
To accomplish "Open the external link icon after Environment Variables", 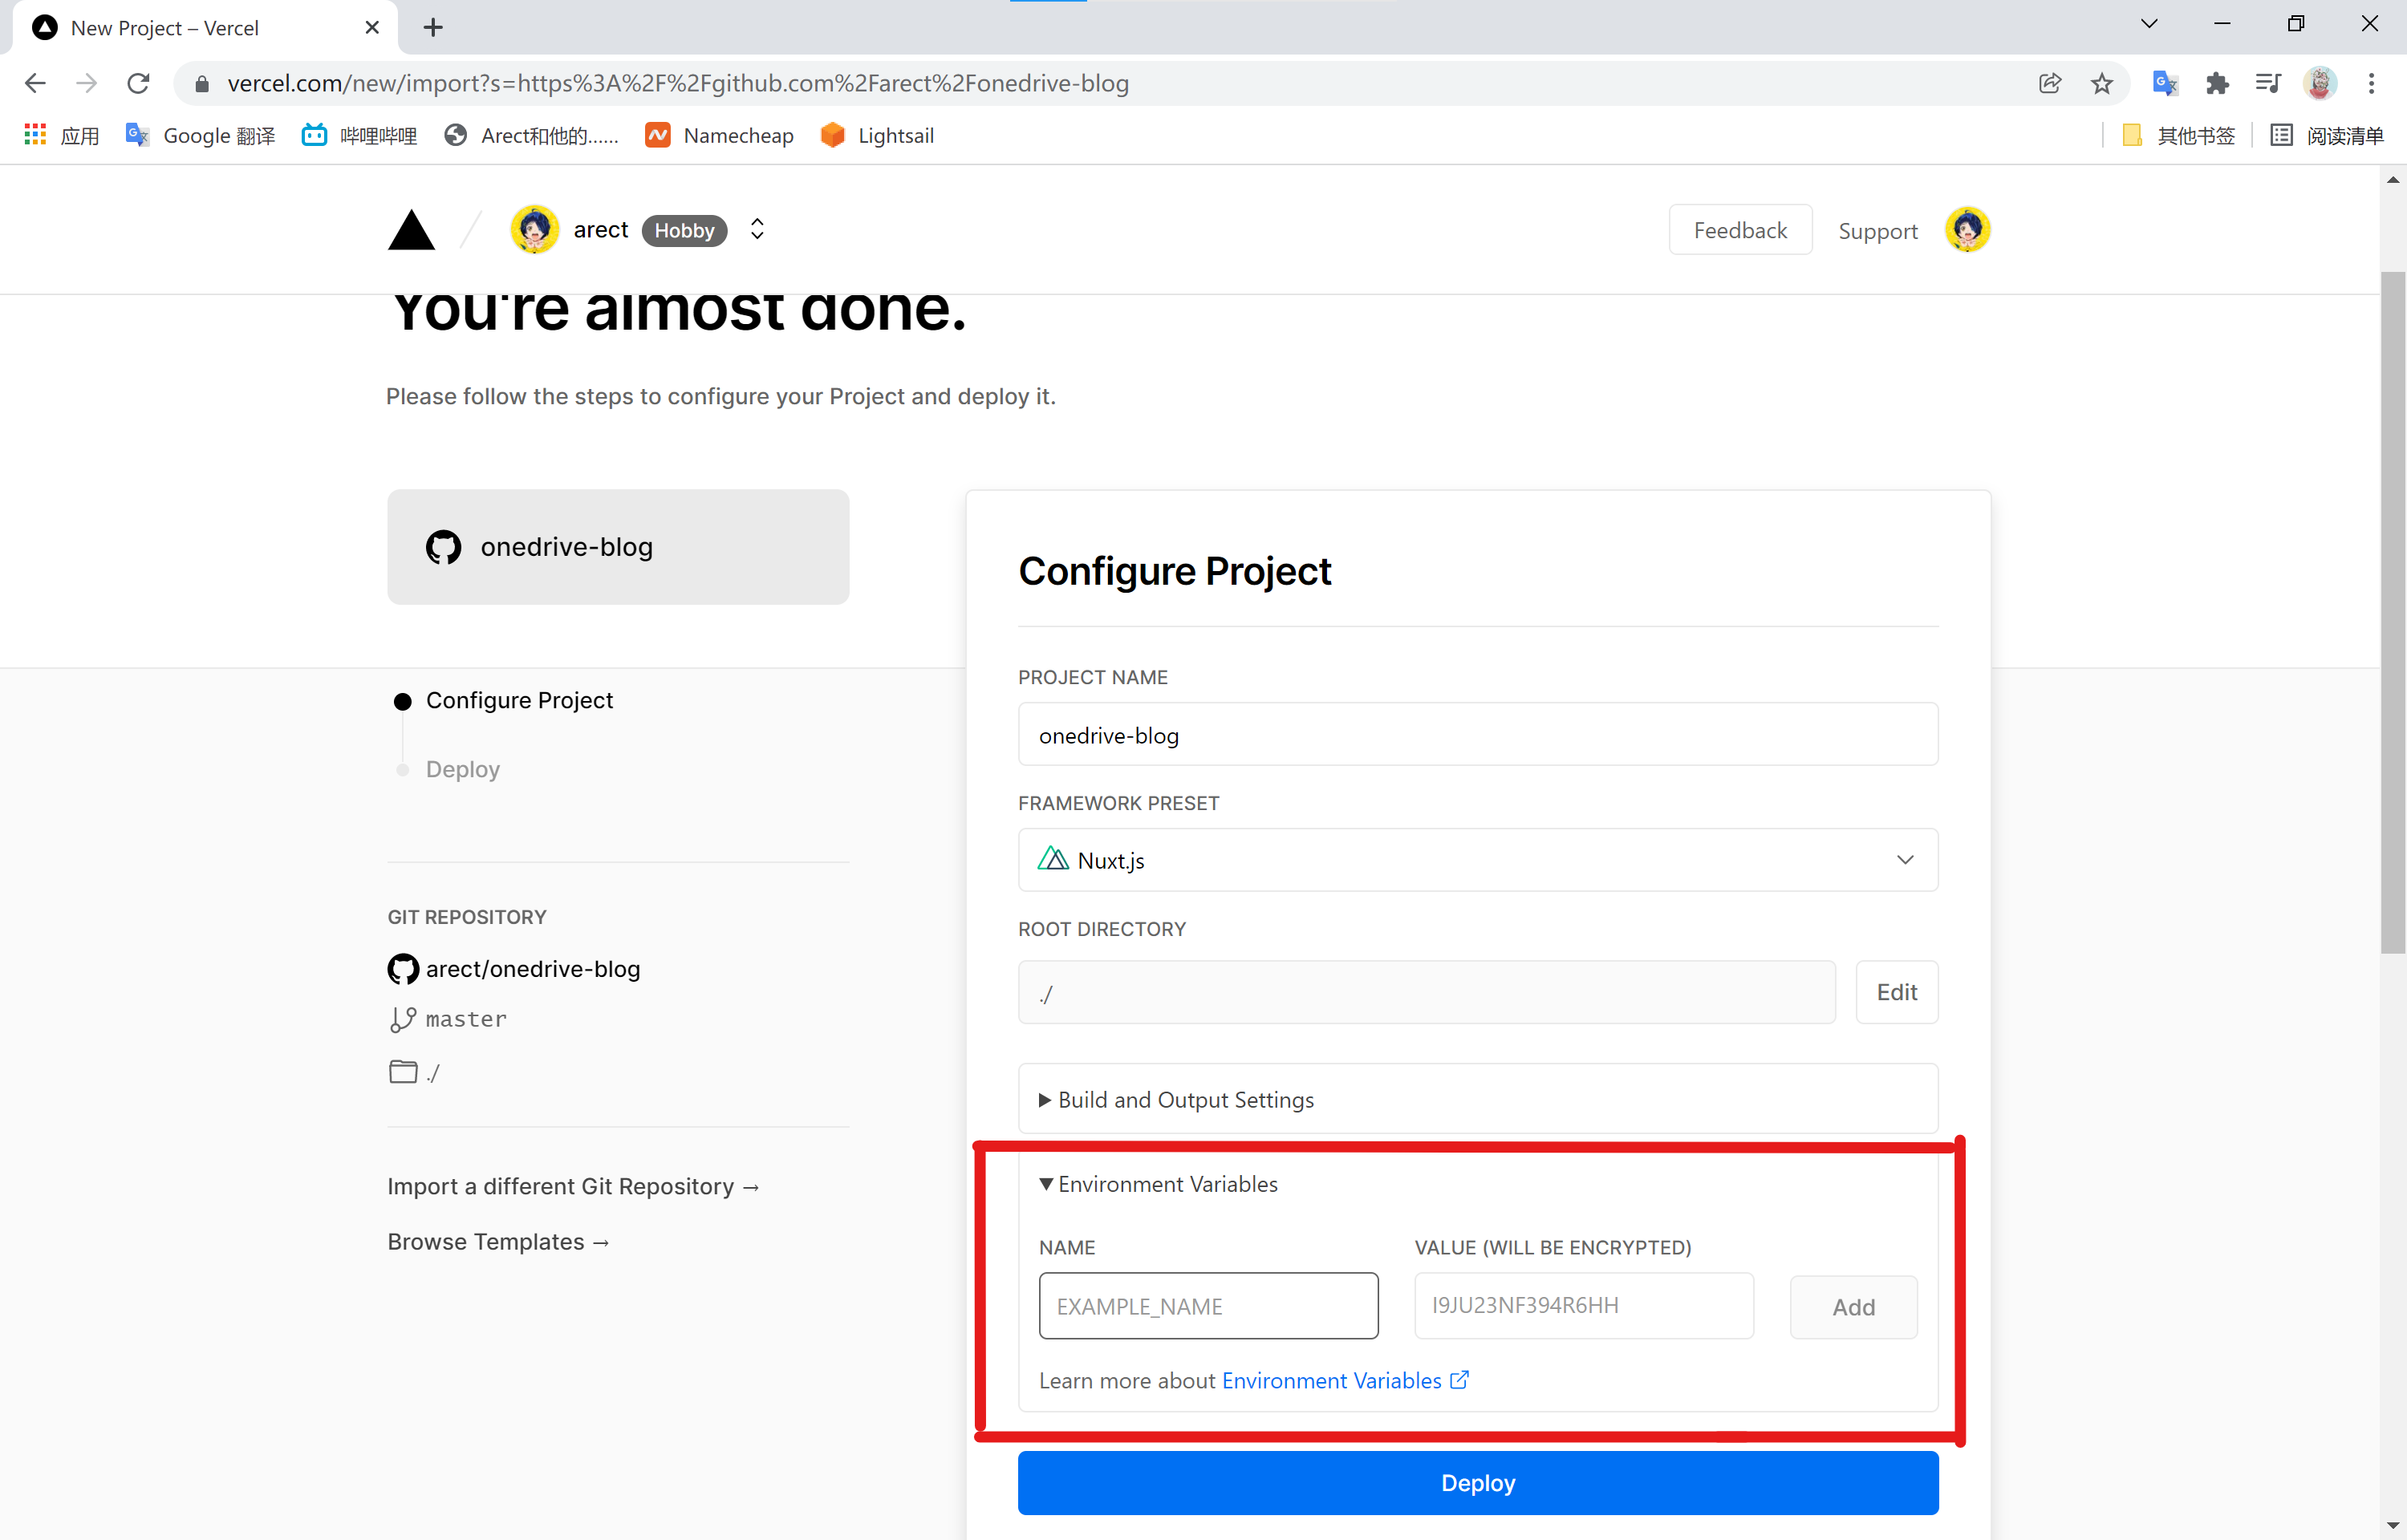I will pos(1460,1380).
